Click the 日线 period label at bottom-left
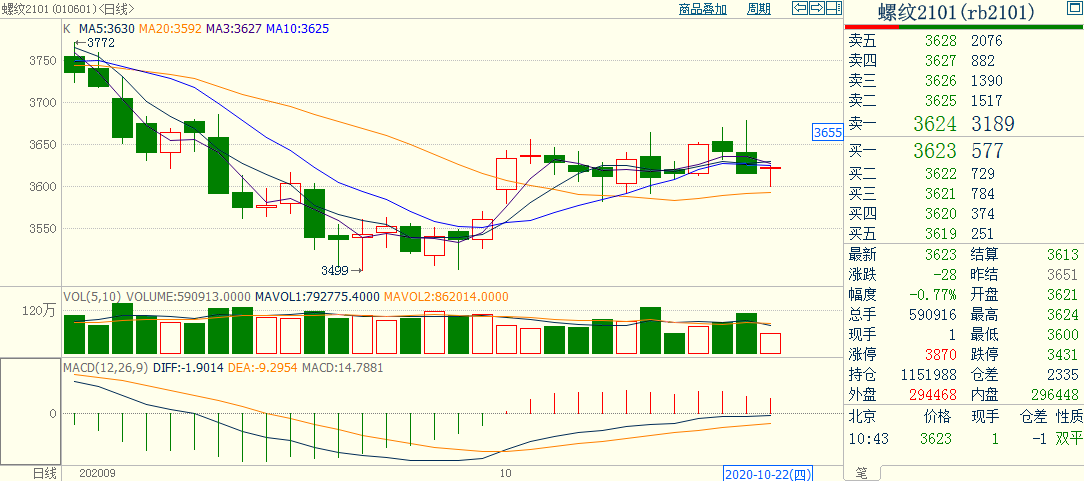The height and width of the screenshot is (481, 1084). click(x=45, y=472)
